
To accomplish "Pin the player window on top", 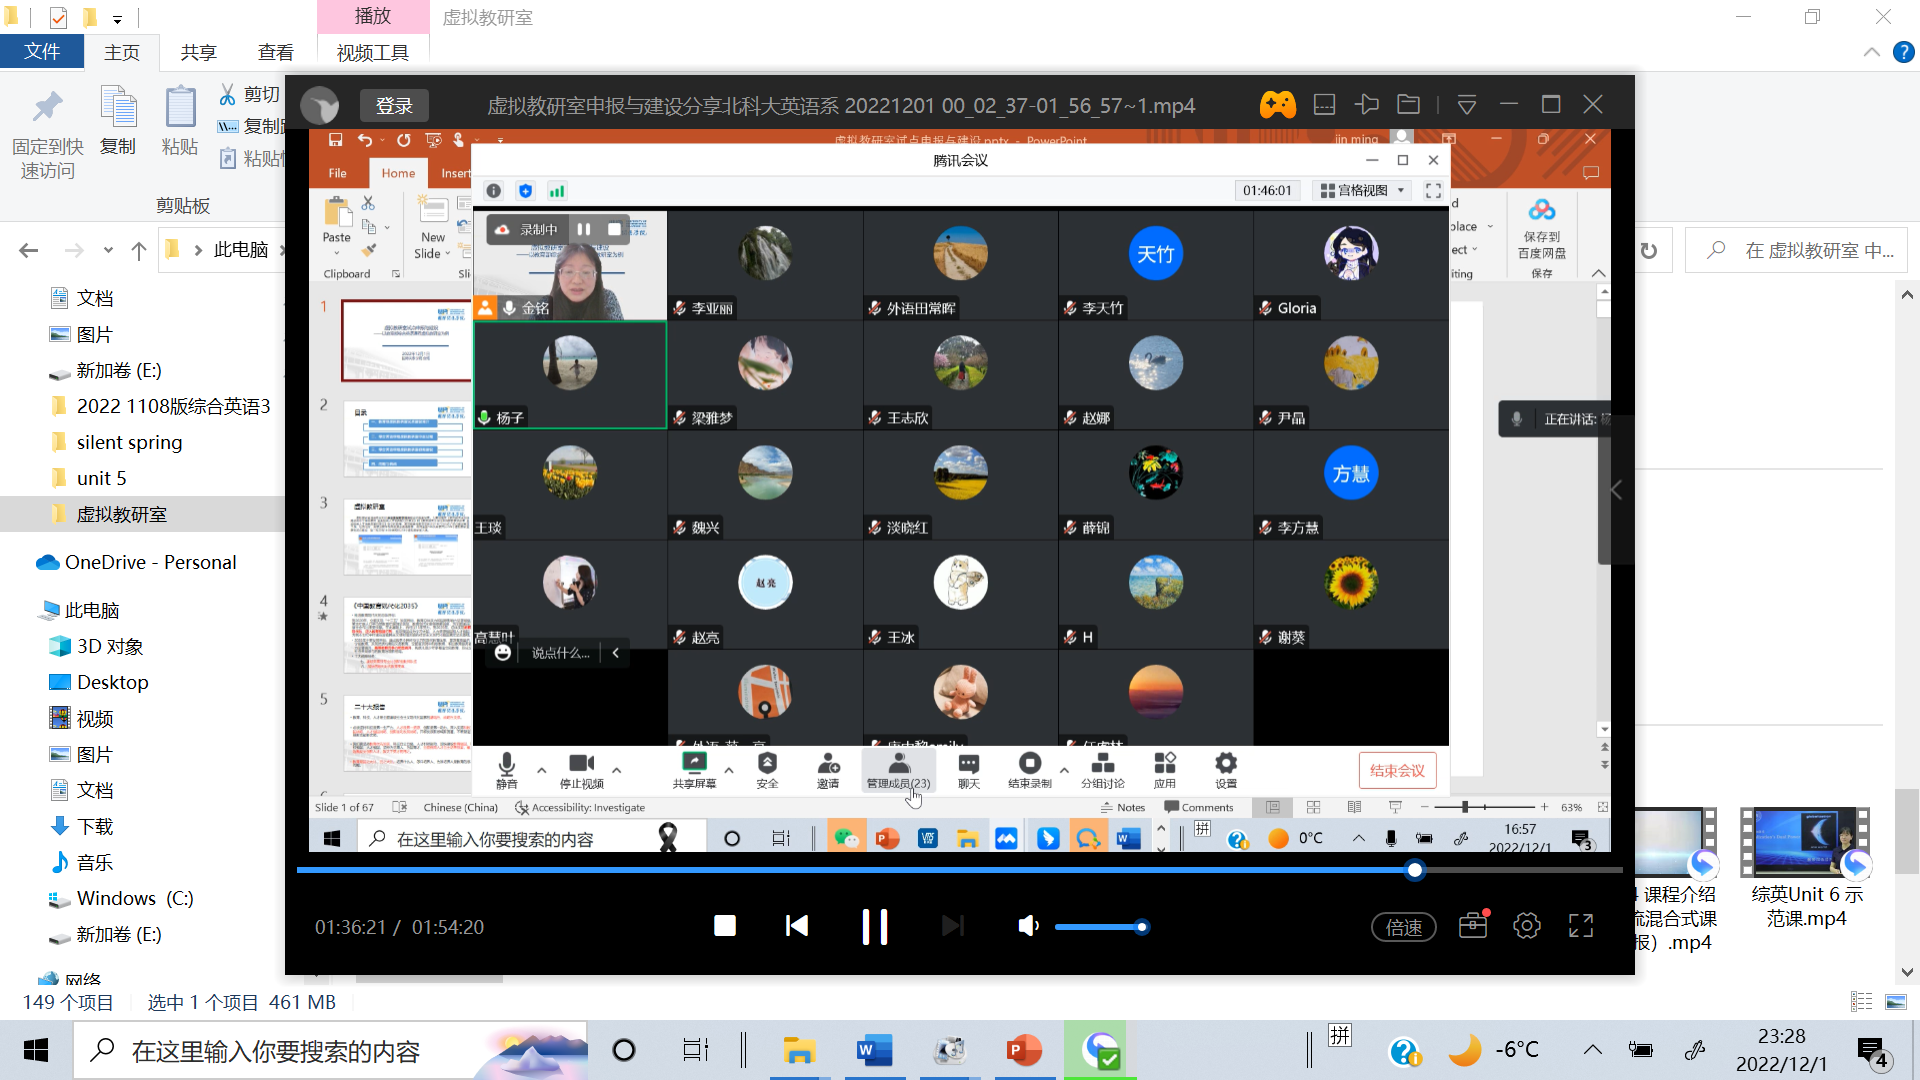I will (x=1366, y=105).
